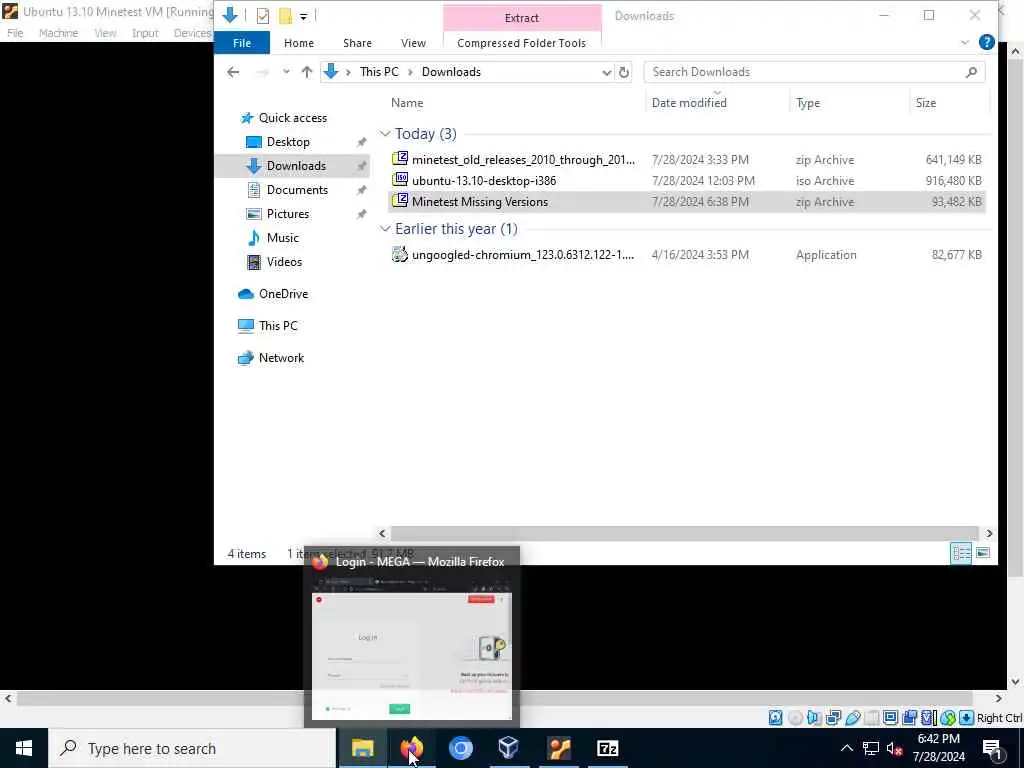Click Downloads in the address breadcrumb

coord(451,72)
